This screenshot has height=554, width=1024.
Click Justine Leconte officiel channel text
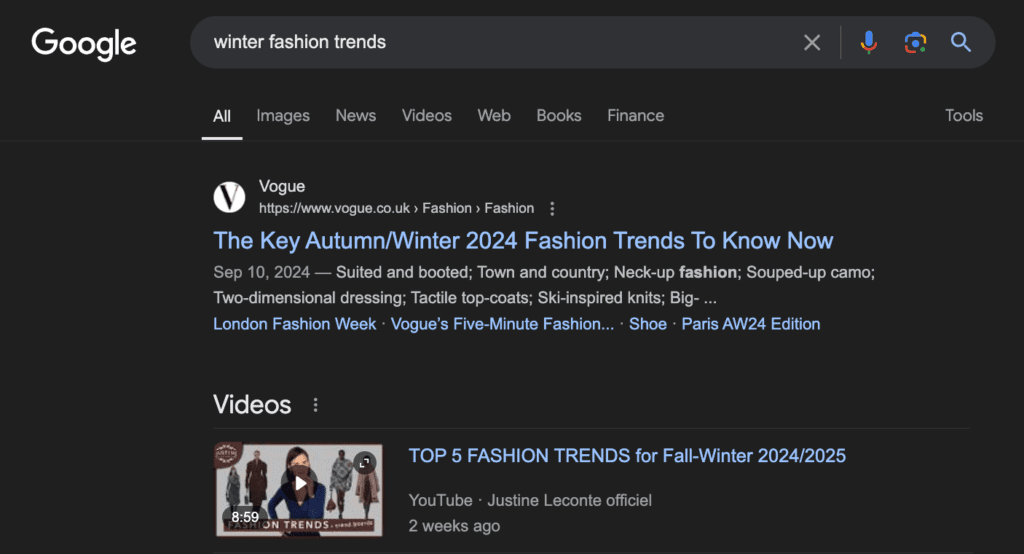(x=569, y=500)
